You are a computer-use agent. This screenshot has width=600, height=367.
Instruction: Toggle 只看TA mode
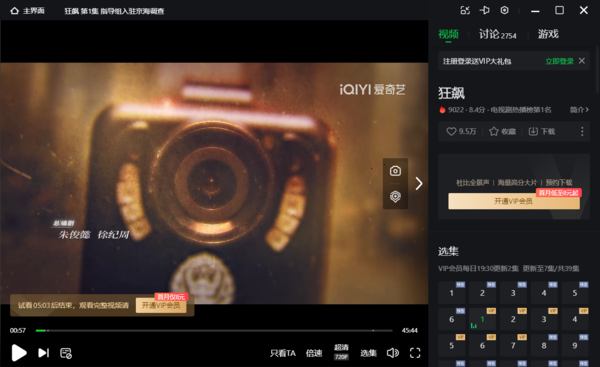pyautogui.click(x=283, y=353)
